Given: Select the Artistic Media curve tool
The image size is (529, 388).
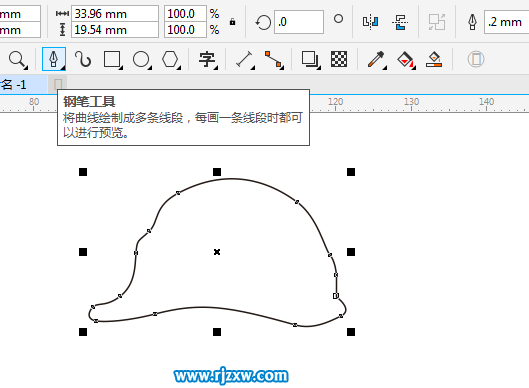Looking at the screenshot, I should [83, 59].
